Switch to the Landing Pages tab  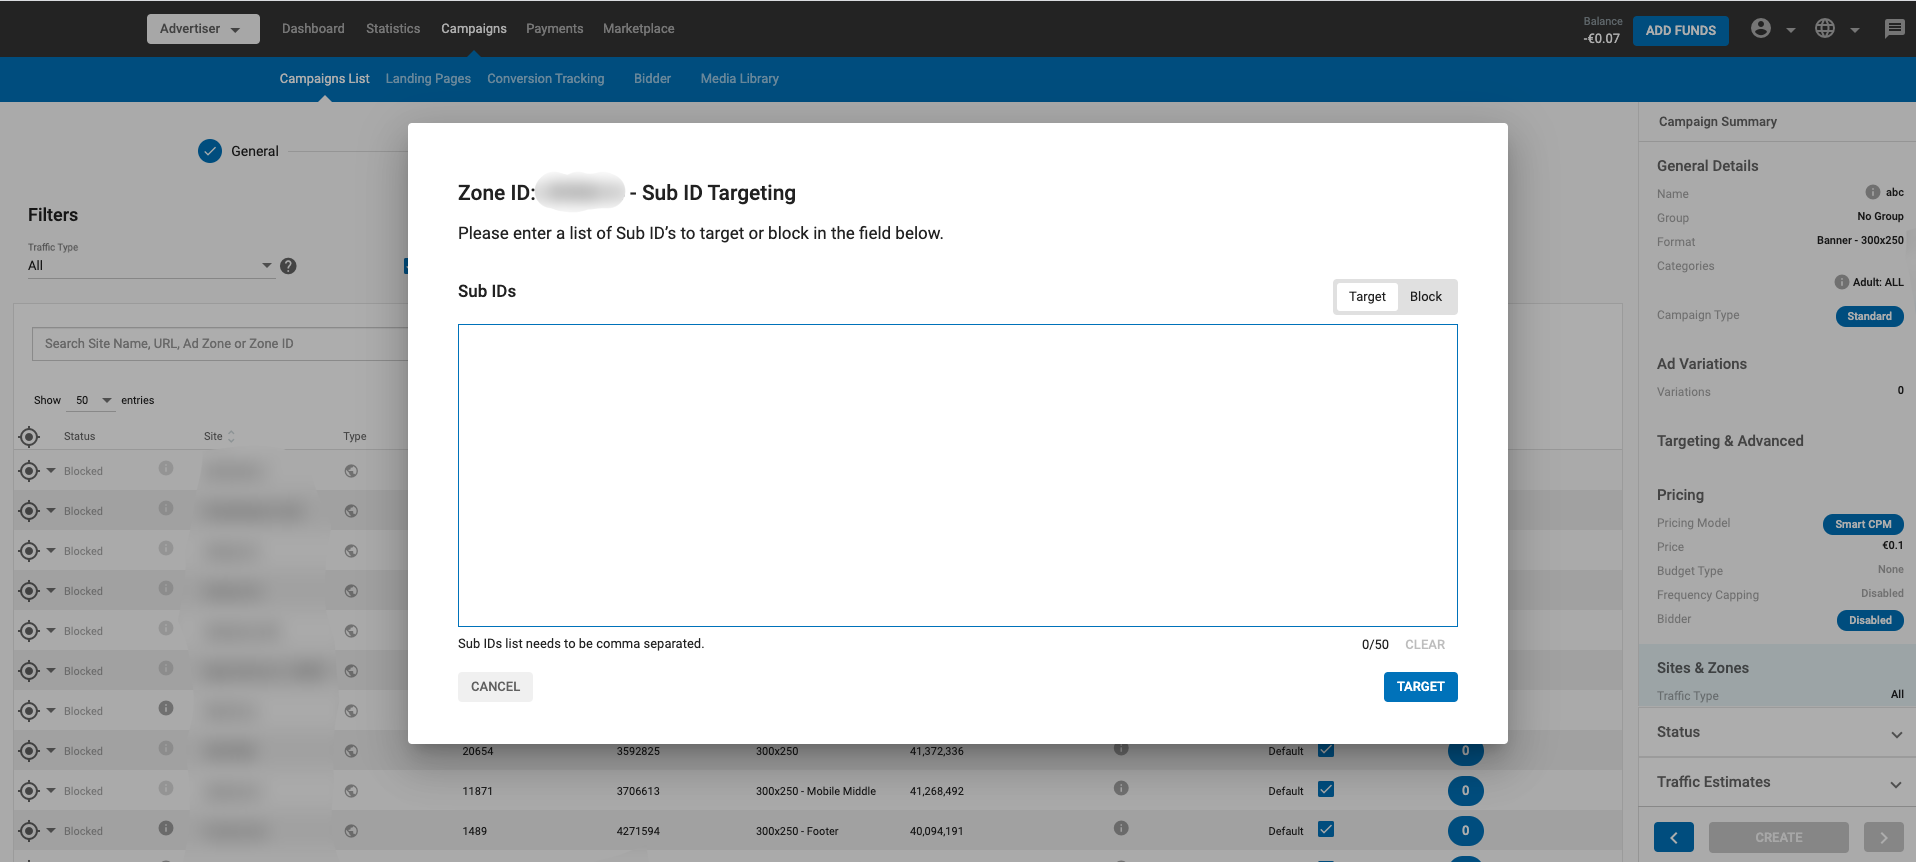428,79
